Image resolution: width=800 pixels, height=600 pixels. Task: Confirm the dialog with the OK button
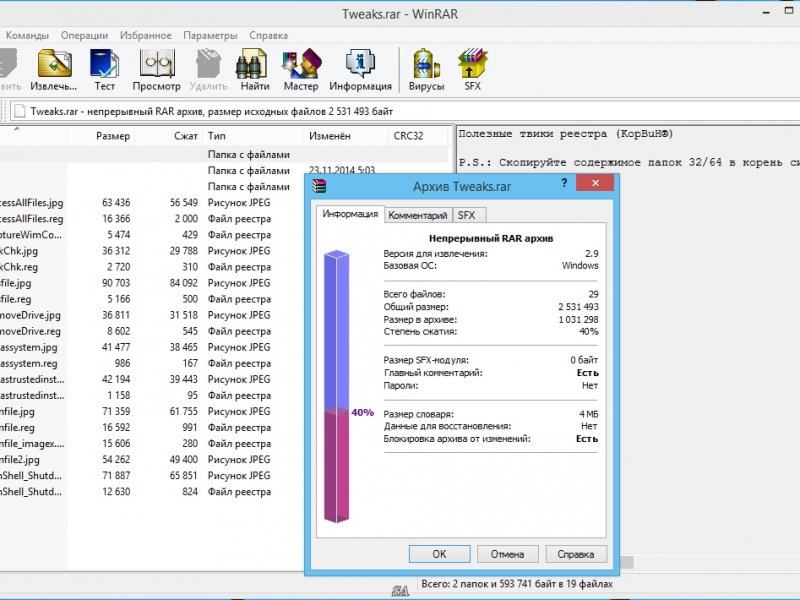439,554
